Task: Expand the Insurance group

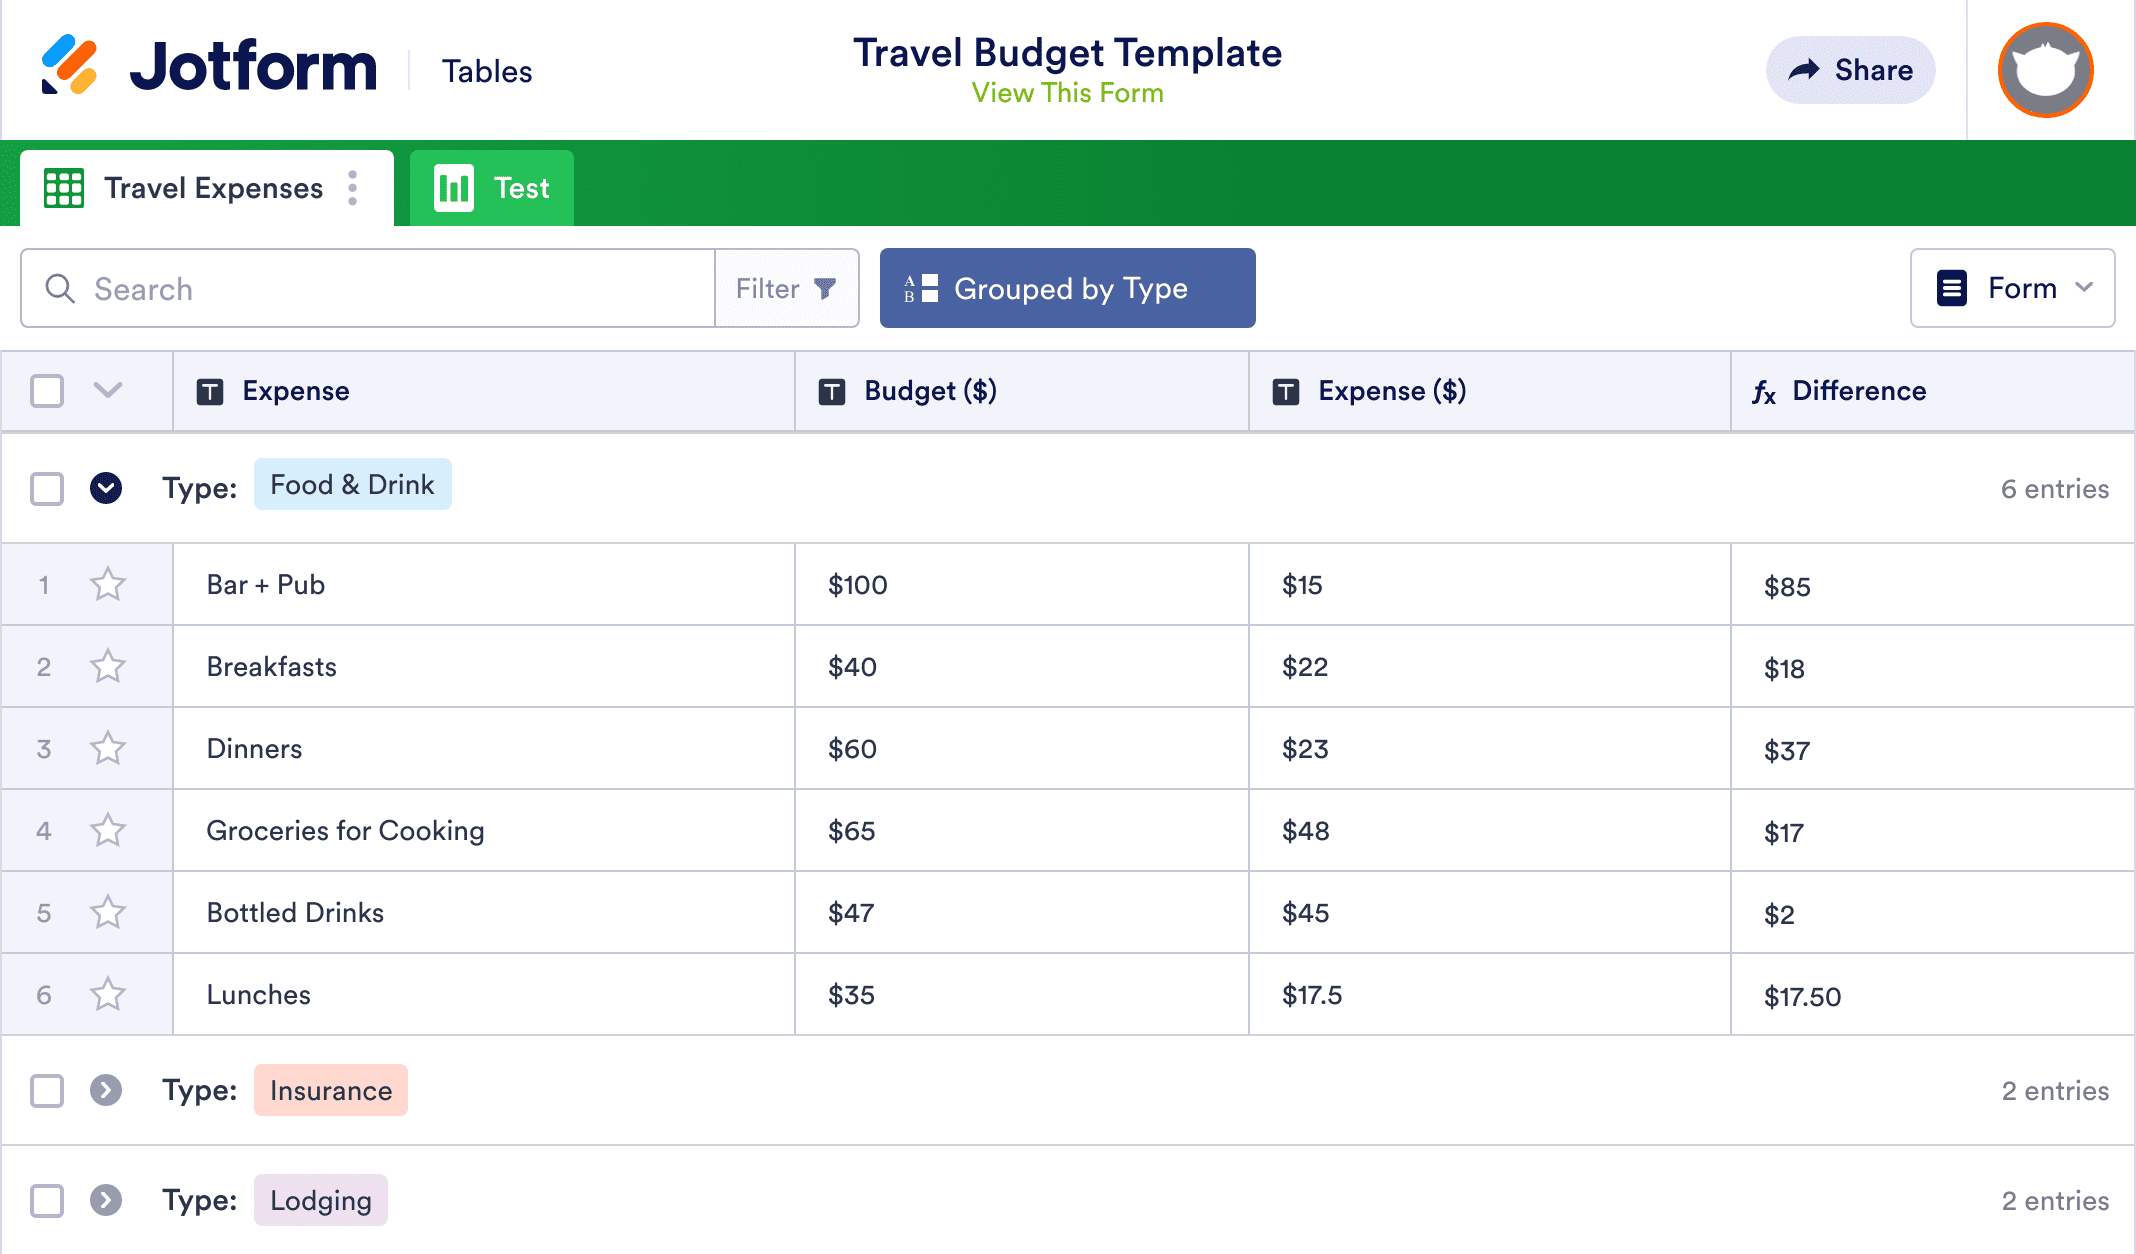Action: pyautogui.click(x=106, y=1090)
